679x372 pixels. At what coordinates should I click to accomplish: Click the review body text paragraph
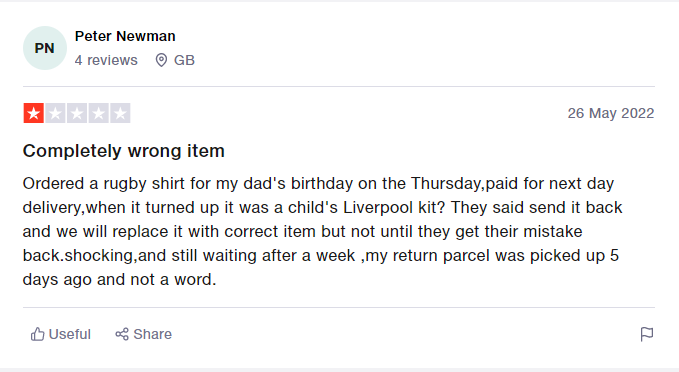(323, 231)
